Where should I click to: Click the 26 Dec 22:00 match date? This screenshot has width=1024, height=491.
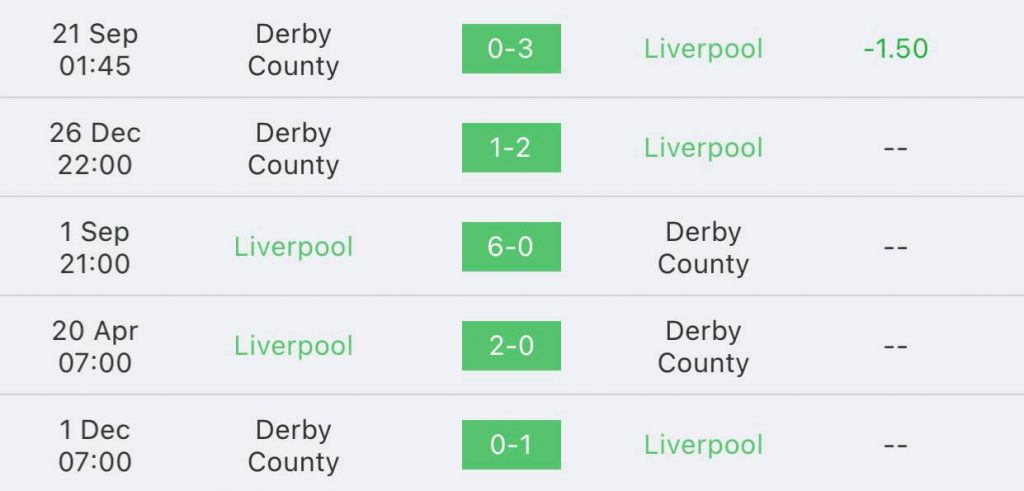[x=95, y=149]
